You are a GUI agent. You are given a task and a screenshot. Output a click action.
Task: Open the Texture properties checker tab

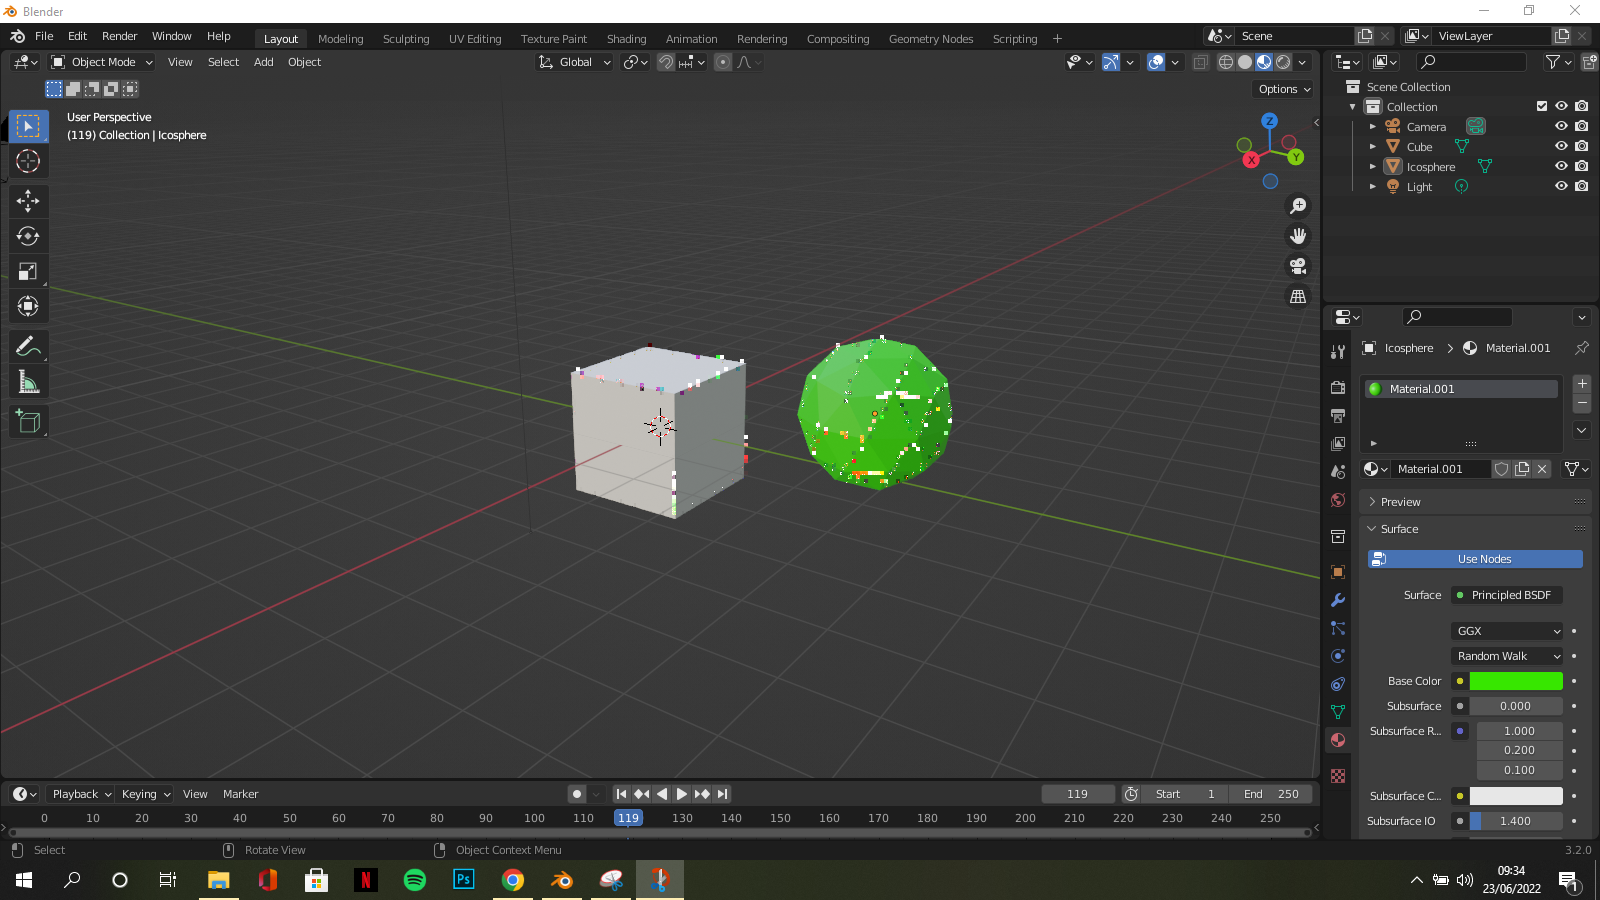(x=1338, y=776)
